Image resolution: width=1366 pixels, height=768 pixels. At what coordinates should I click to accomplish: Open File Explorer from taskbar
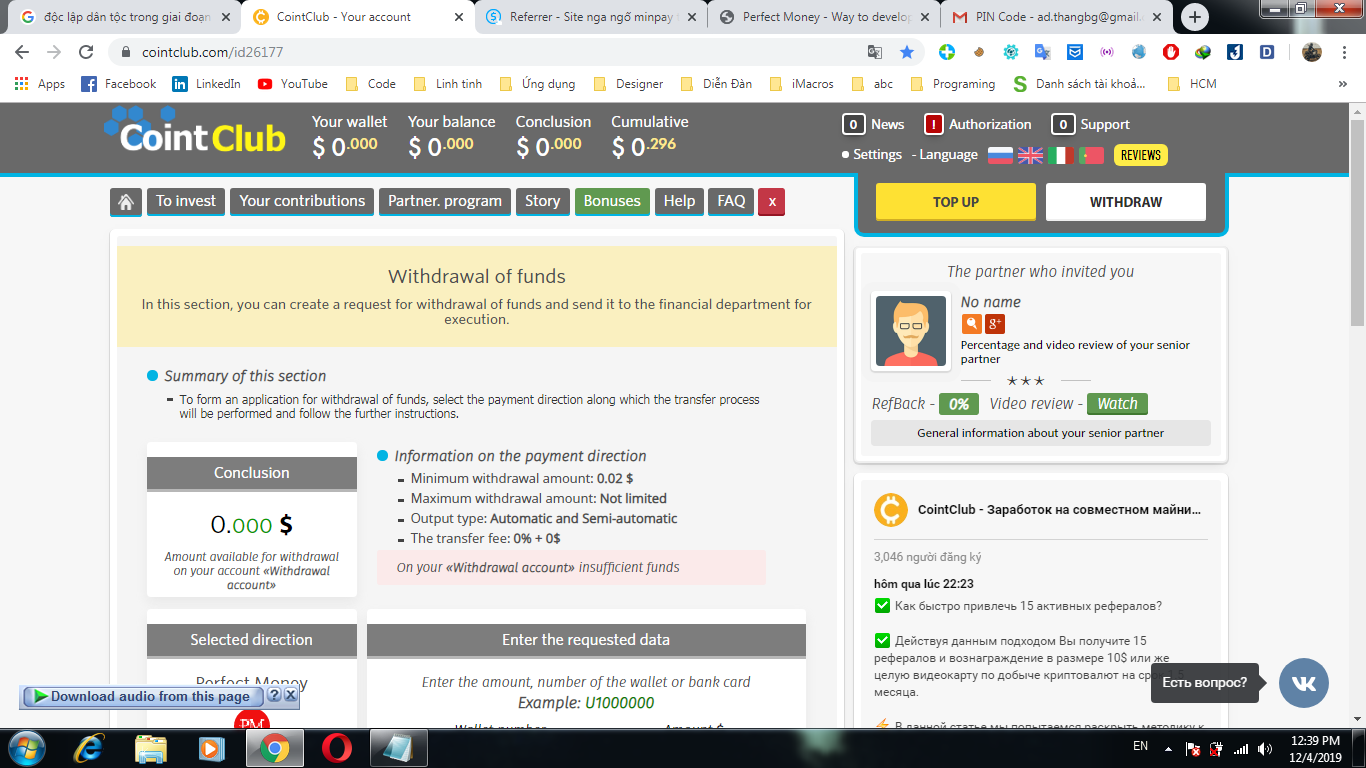151,748
